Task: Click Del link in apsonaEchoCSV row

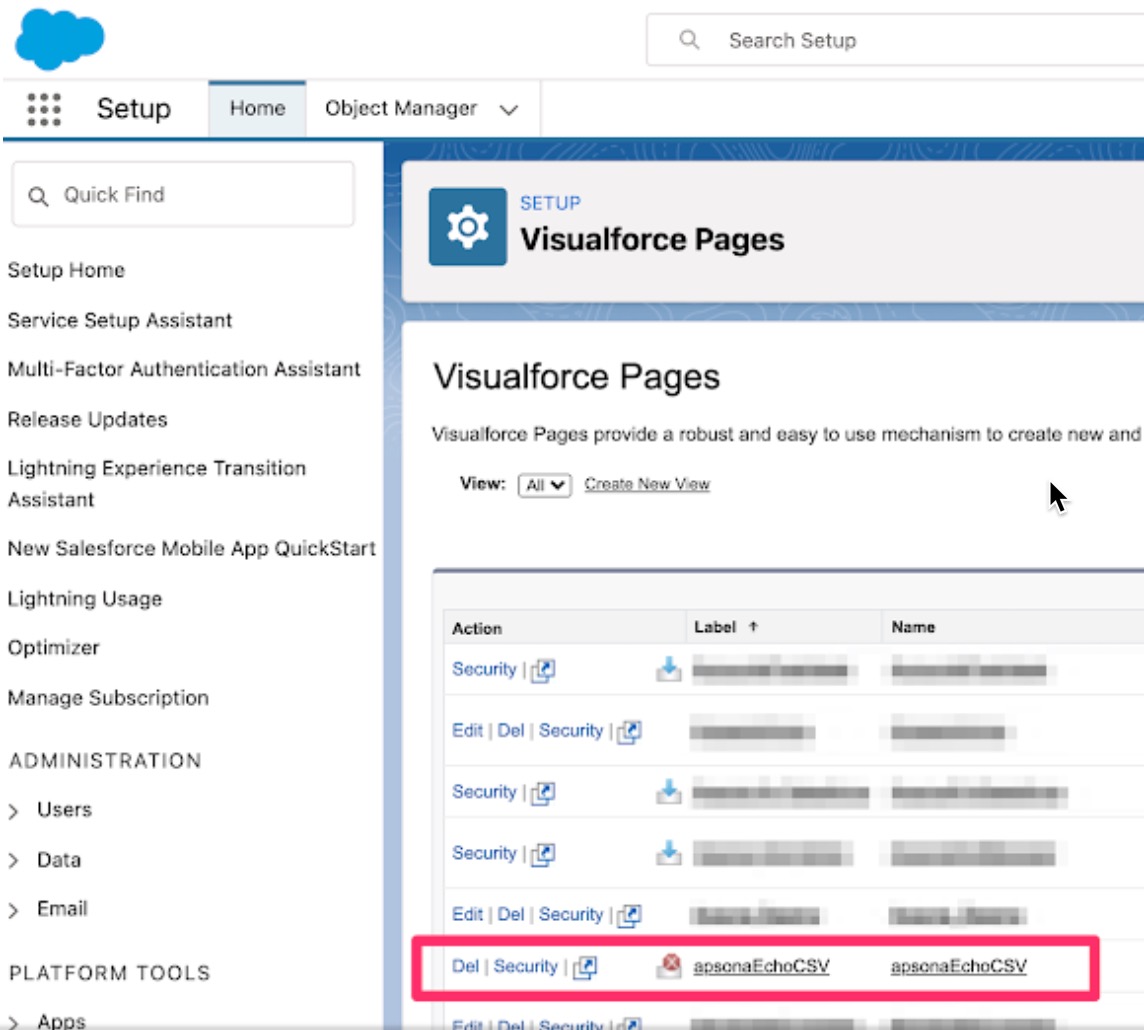Action: (x=465, y=967)
